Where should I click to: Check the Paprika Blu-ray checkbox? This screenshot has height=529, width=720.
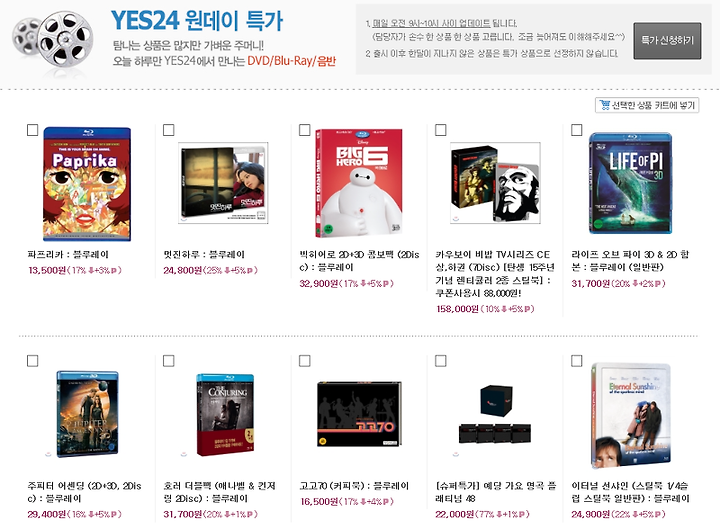pos(33,130)
